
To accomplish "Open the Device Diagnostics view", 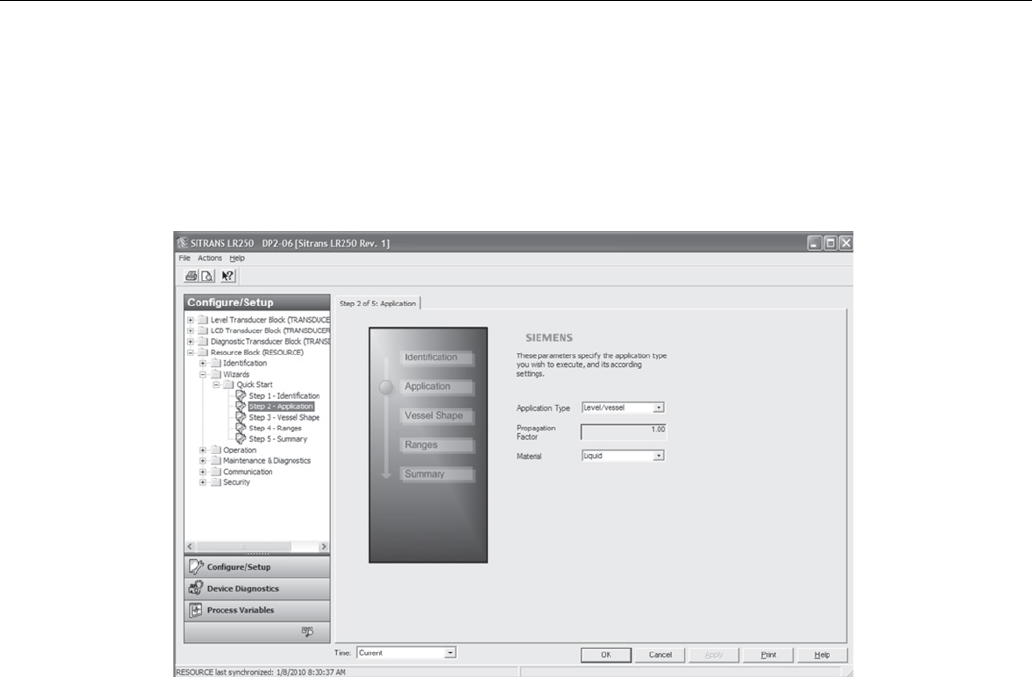I will pyautogui.click(x=257, y=589).
